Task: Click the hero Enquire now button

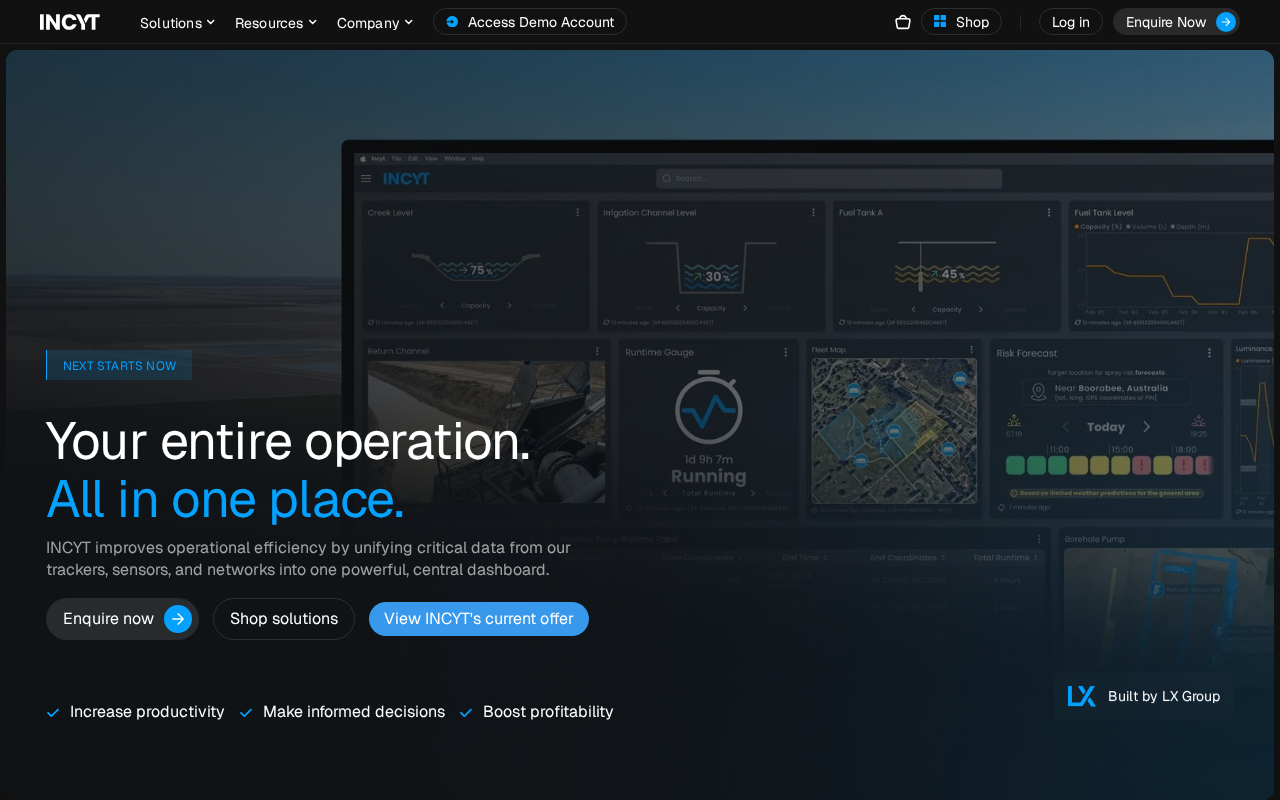Action: [122, 619]
